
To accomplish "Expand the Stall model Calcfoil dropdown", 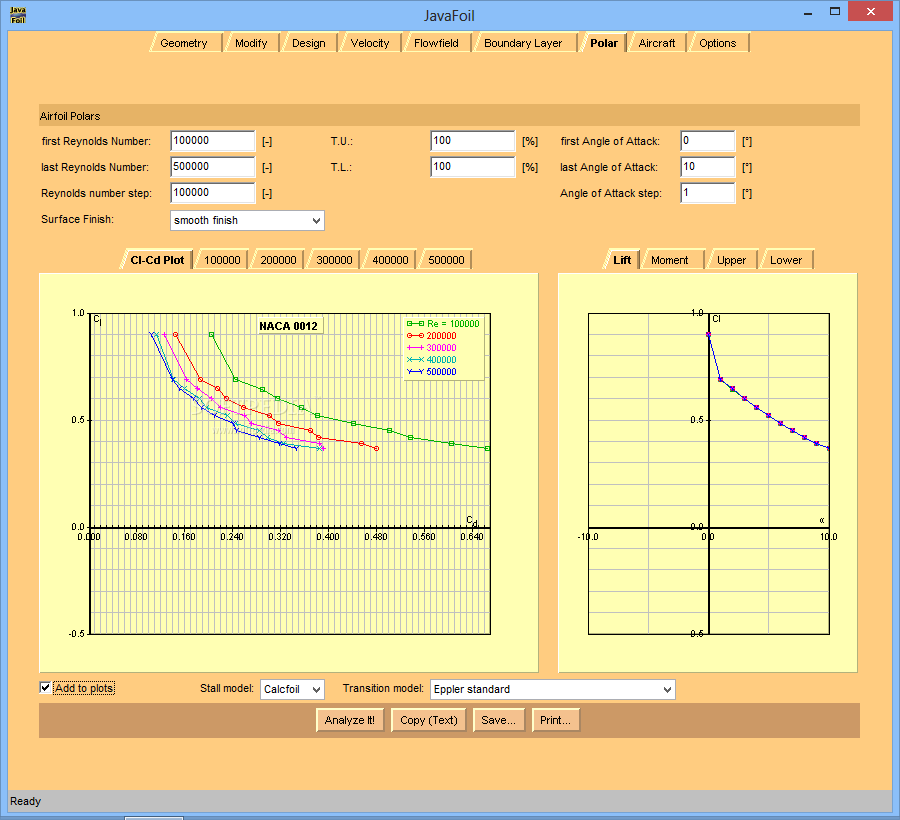I will pos(292,689).
